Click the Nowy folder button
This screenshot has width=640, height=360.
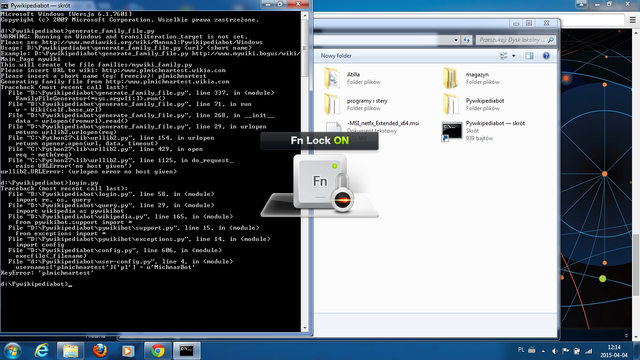point(336,56)
